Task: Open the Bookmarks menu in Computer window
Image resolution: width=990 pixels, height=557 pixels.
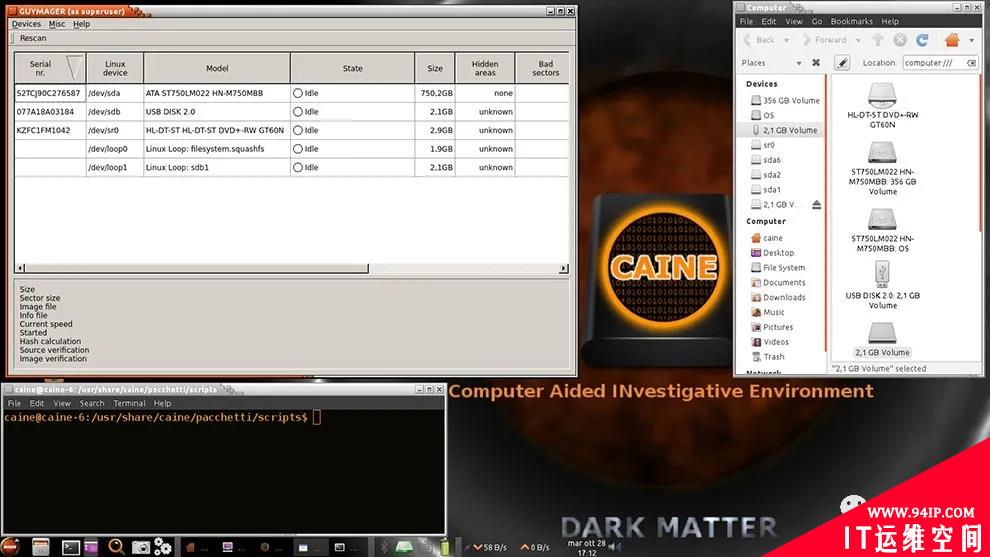Action: tap(851, 21)
